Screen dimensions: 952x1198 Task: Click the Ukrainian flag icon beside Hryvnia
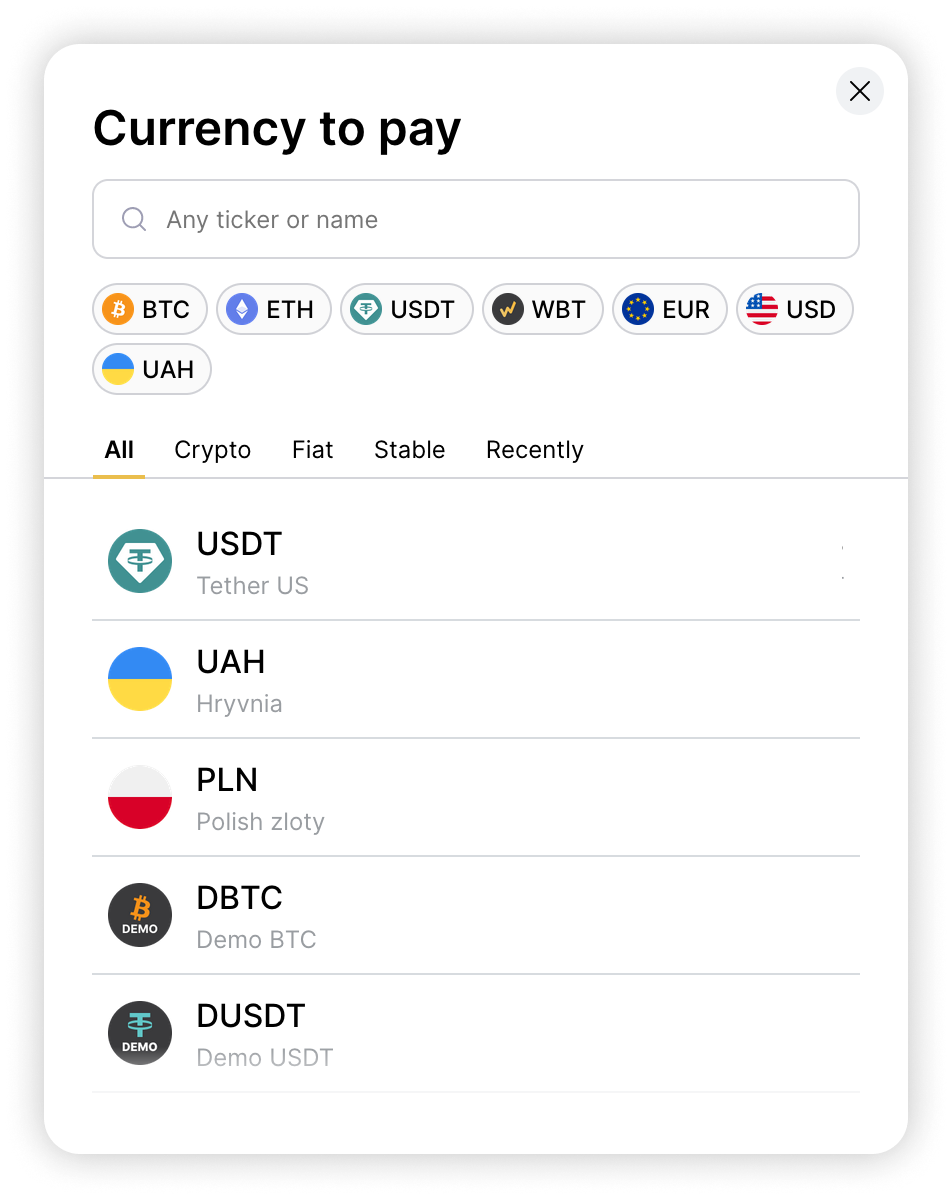point(140,679)
